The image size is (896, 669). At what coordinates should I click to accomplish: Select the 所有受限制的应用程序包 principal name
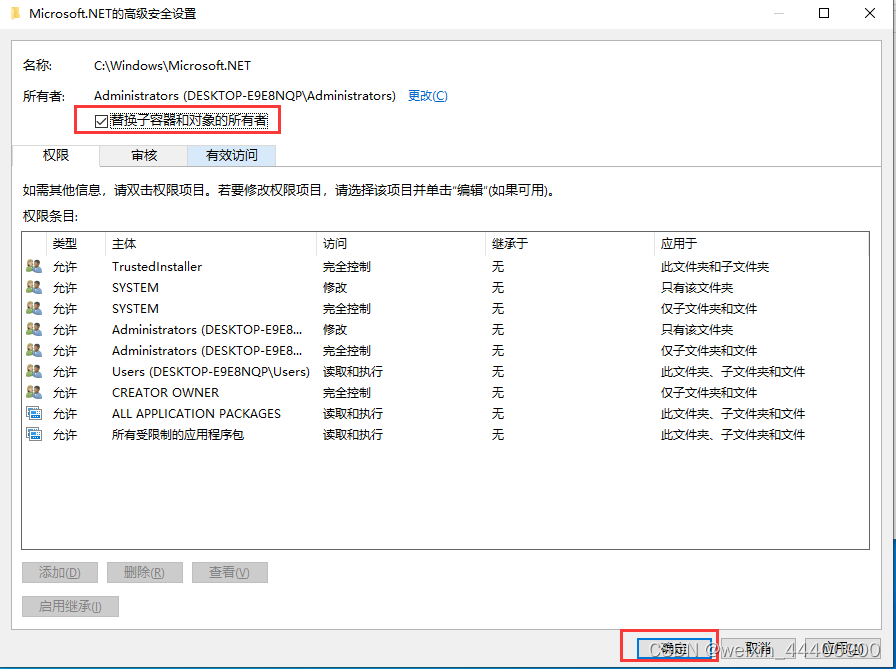coord(178,435)
